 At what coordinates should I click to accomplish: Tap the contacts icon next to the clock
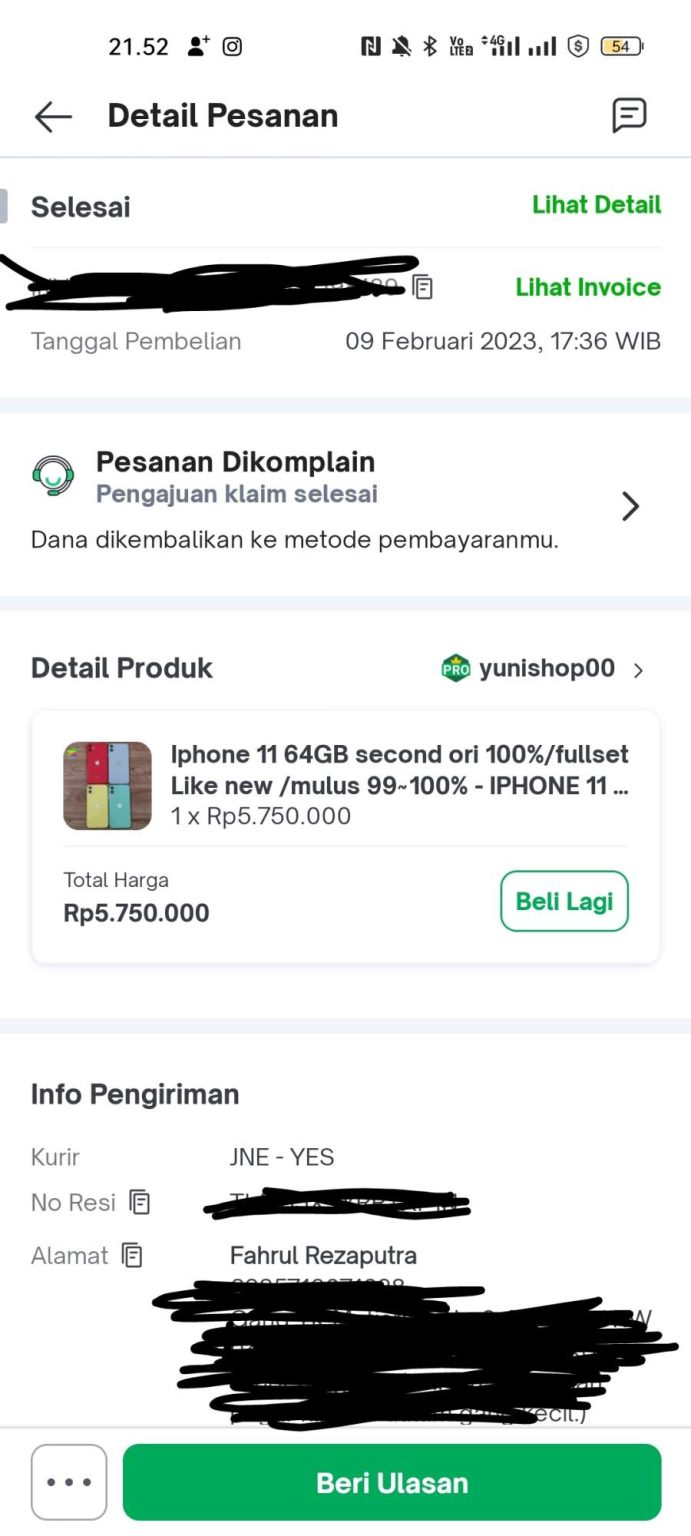196,45
